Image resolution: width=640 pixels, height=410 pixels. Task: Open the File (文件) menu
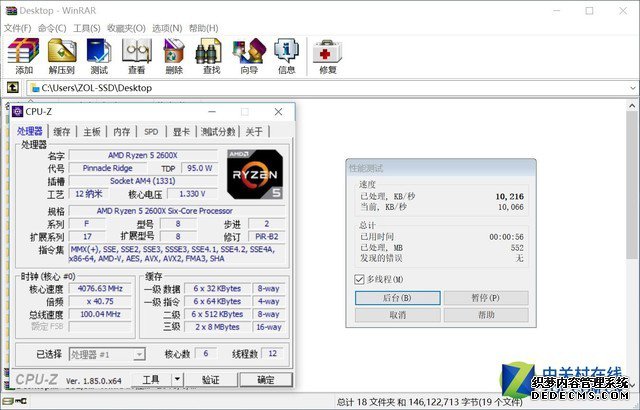point(18,28)
